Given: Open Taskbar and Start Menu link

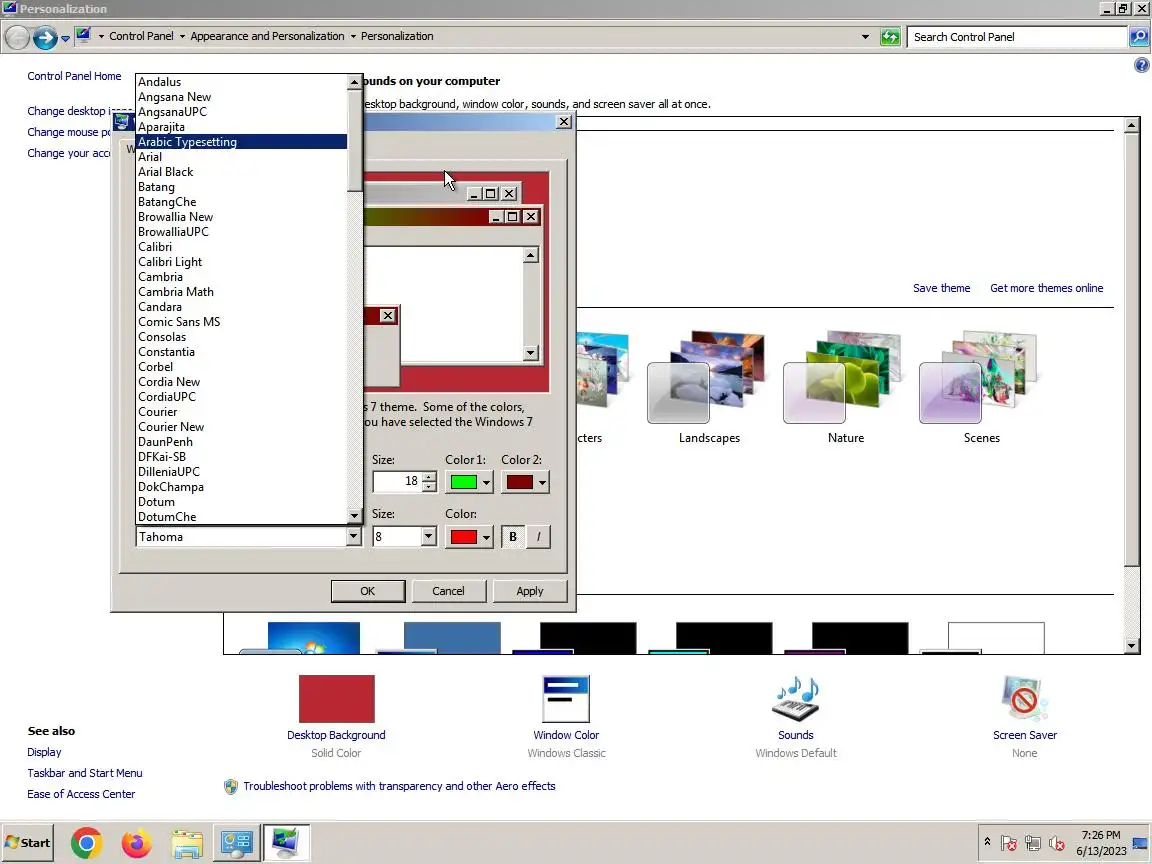Looking at the screenshot, I should pyautogui.click(x=84, y=773).
